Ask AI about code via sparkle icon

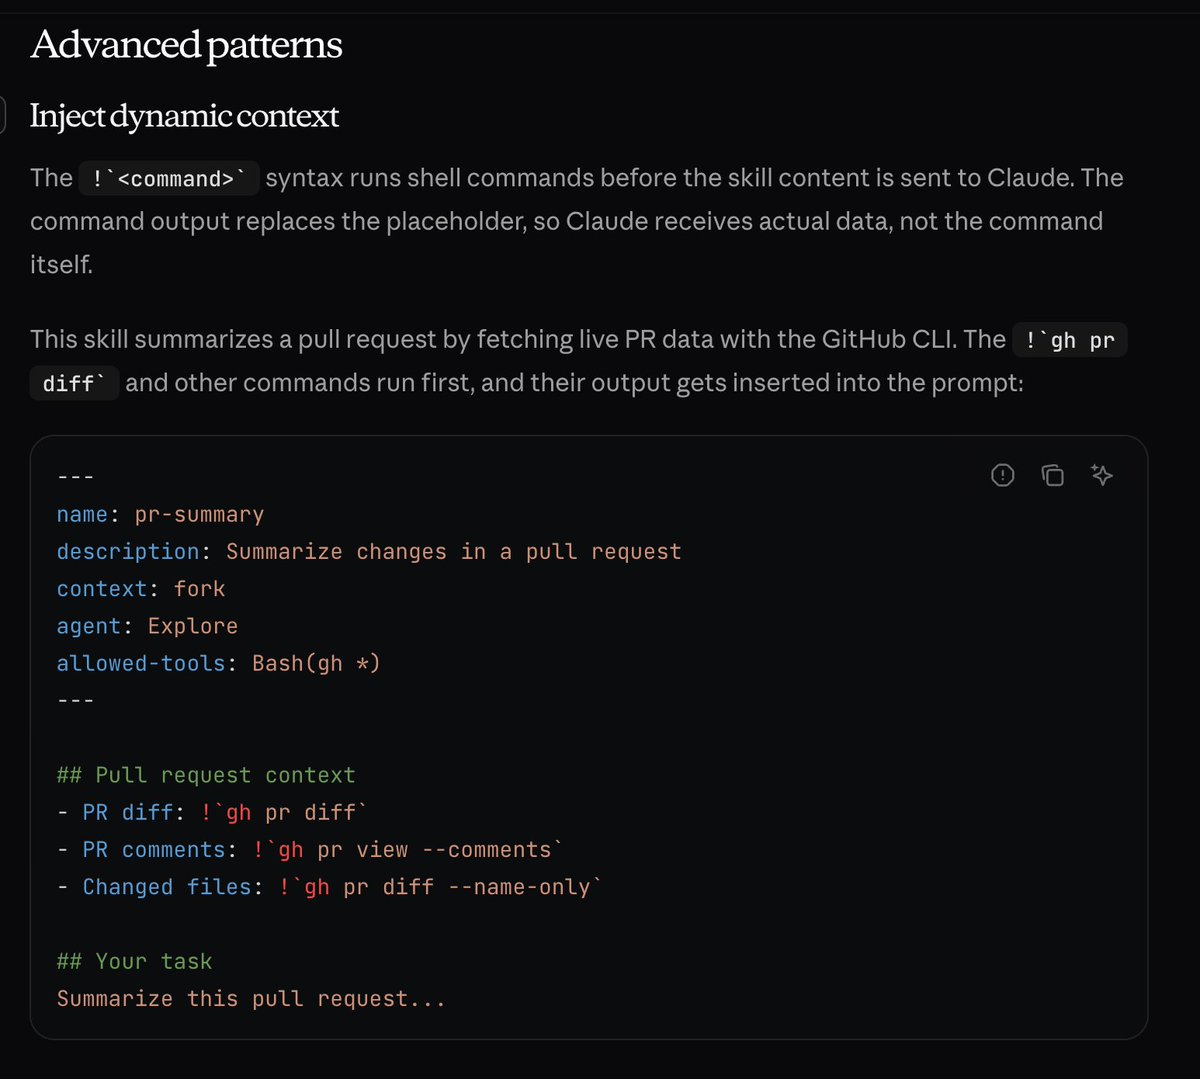coord(1102,475)
